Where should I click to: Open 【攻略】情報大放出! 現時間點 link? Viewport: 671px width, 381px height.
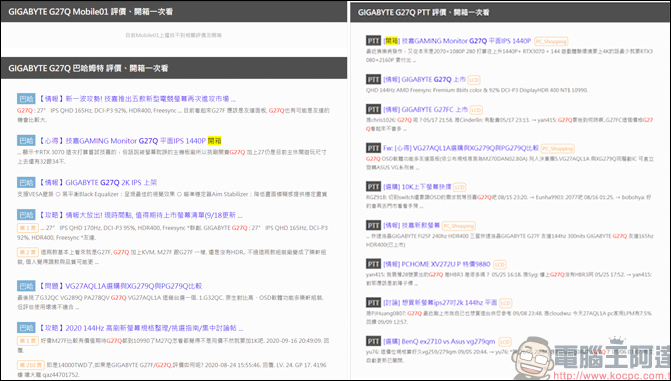140,215
